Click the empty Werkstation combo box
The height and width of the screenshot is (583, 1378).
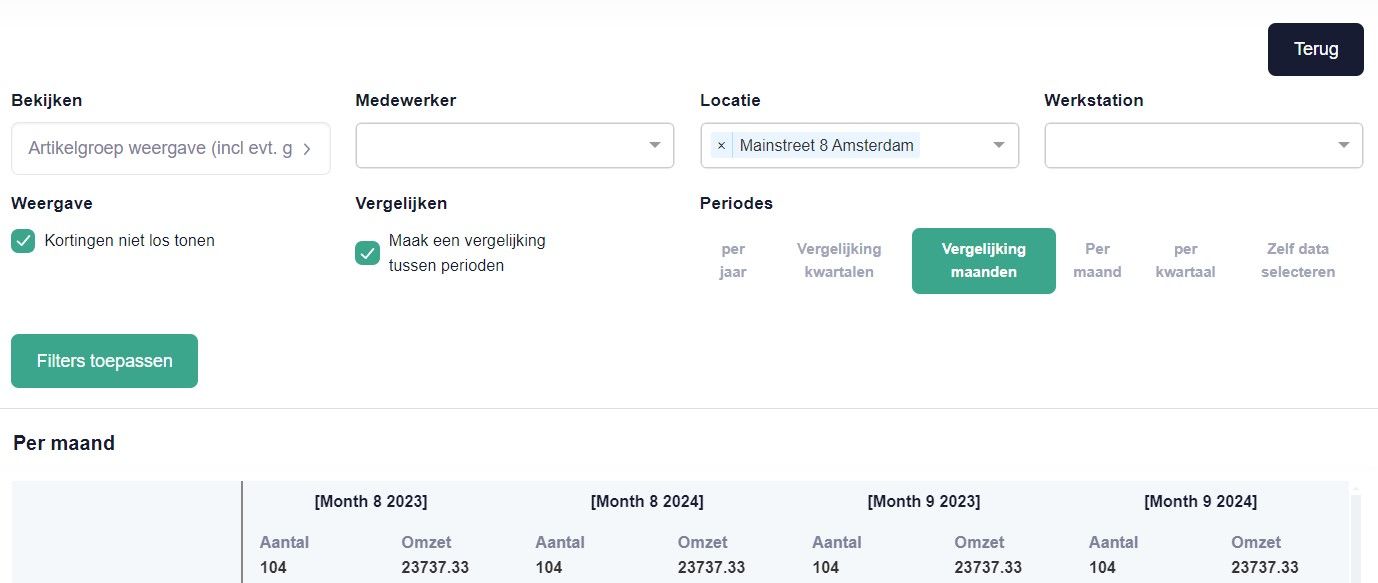tap(1190, 145)
